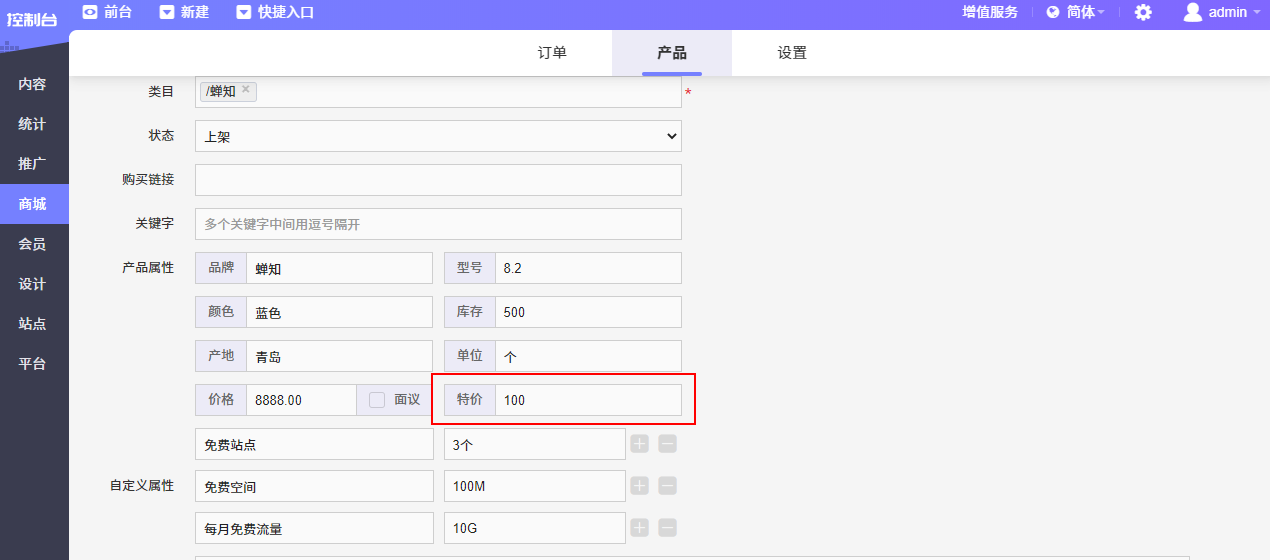The height and width of the screenshot is (560, 1270).
Task: Remove the 免费站点 custom attribute row
Action: [668, 443]
